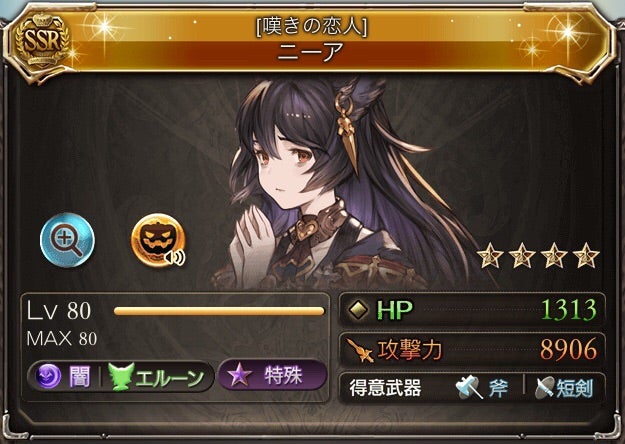Click the fourth uncap star
The width and height of the screenshot is (625, 444).
pyautogui.click(x=586, y=256)
